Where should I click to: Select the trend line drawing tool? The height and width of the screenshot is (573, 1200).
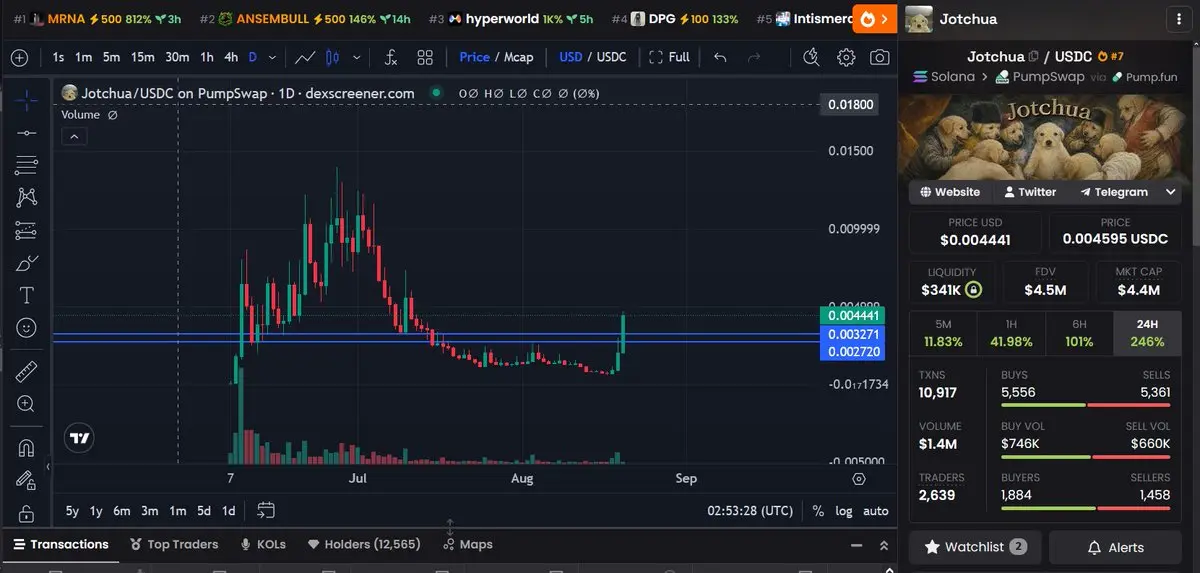pyautogui.click(x=27, y=132)
